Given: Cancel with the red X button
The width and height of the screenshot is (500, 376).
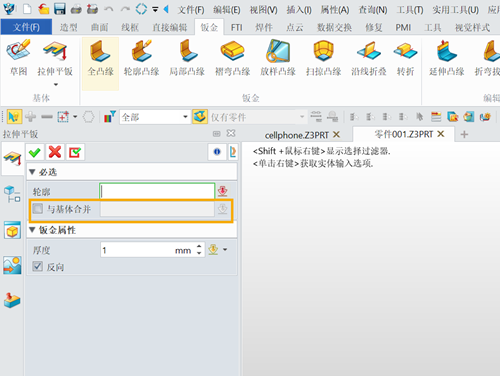Looking at the screenshot, I should tap(55, 152).
